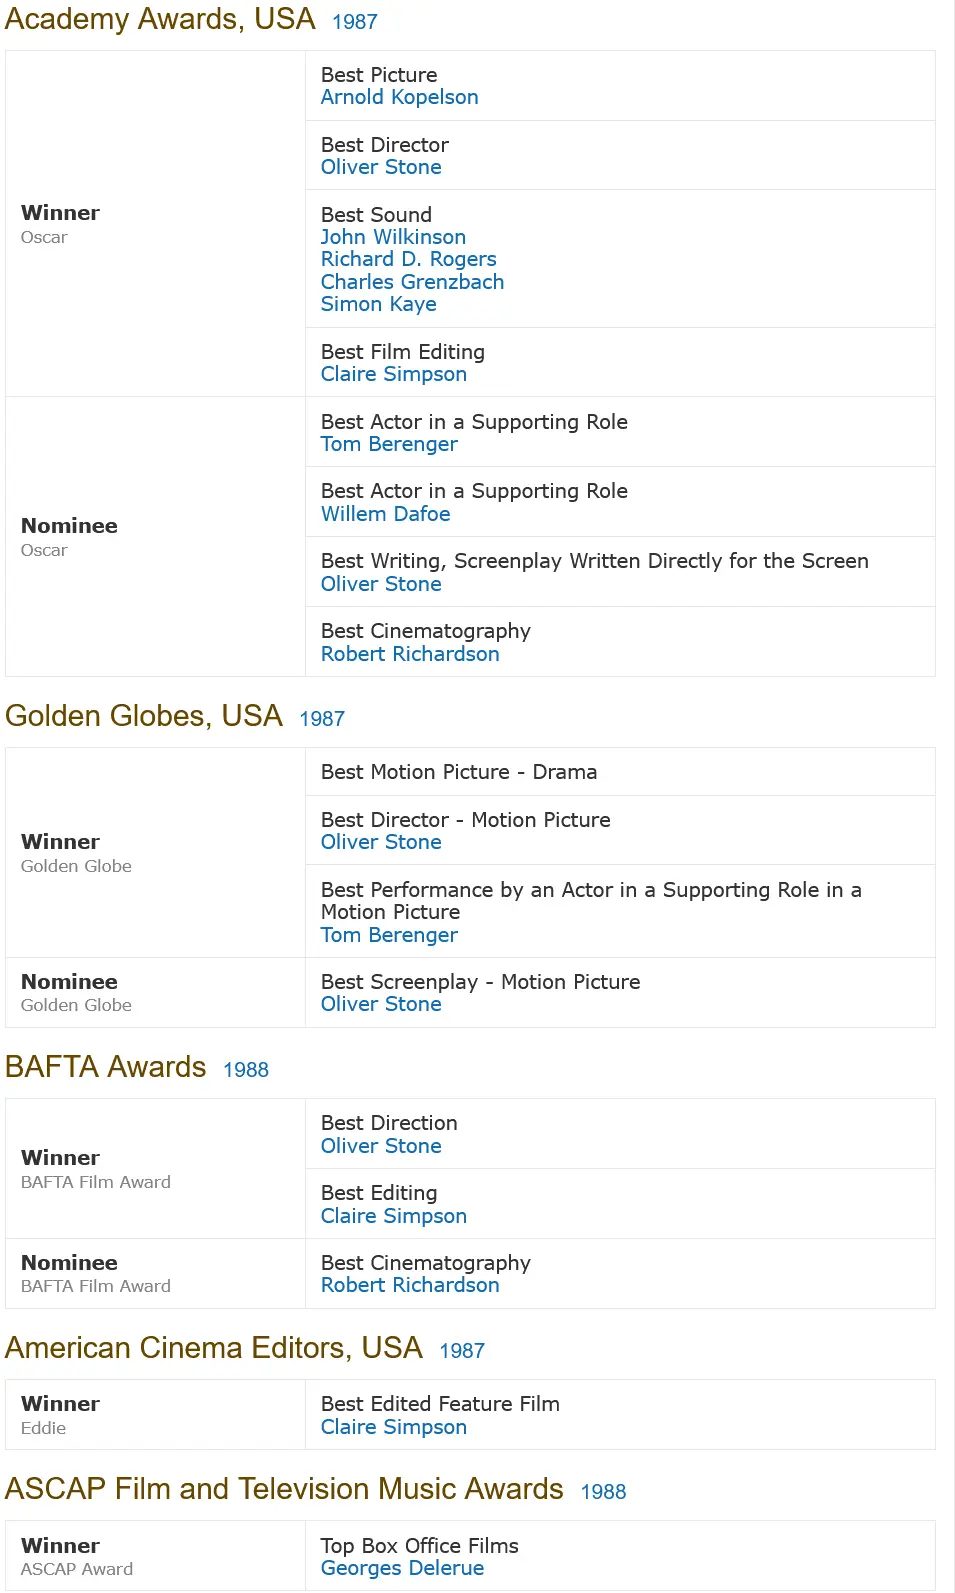Open Oliver Stone under Best Writing, Screenplay

[381, 584]
